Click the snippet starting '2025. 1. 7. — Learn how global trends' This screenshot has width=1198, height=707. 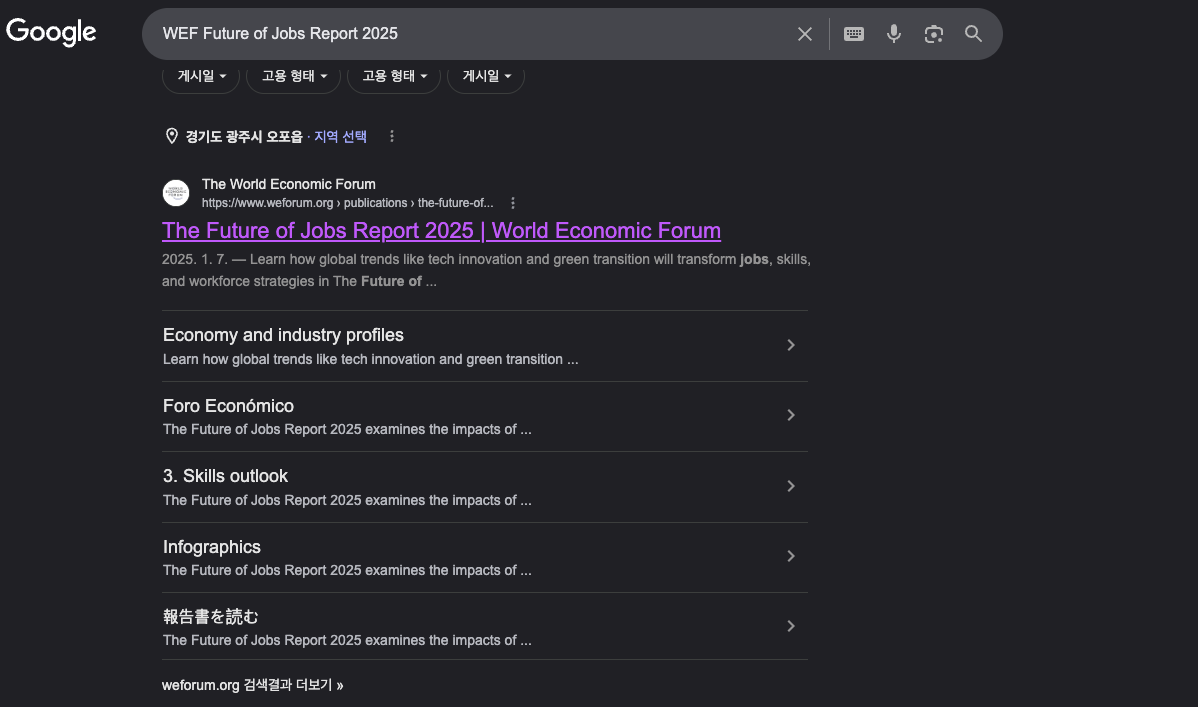coord(486,270)
